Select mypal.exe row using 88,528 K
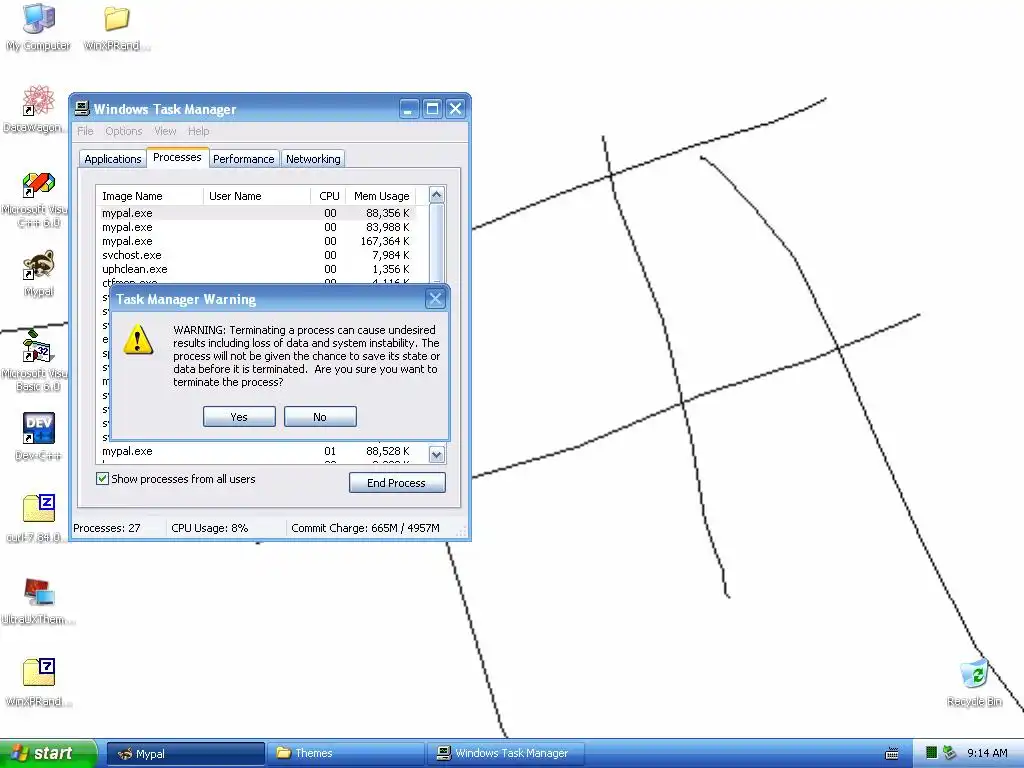The image size is (1024, 768). pos(256,451)
